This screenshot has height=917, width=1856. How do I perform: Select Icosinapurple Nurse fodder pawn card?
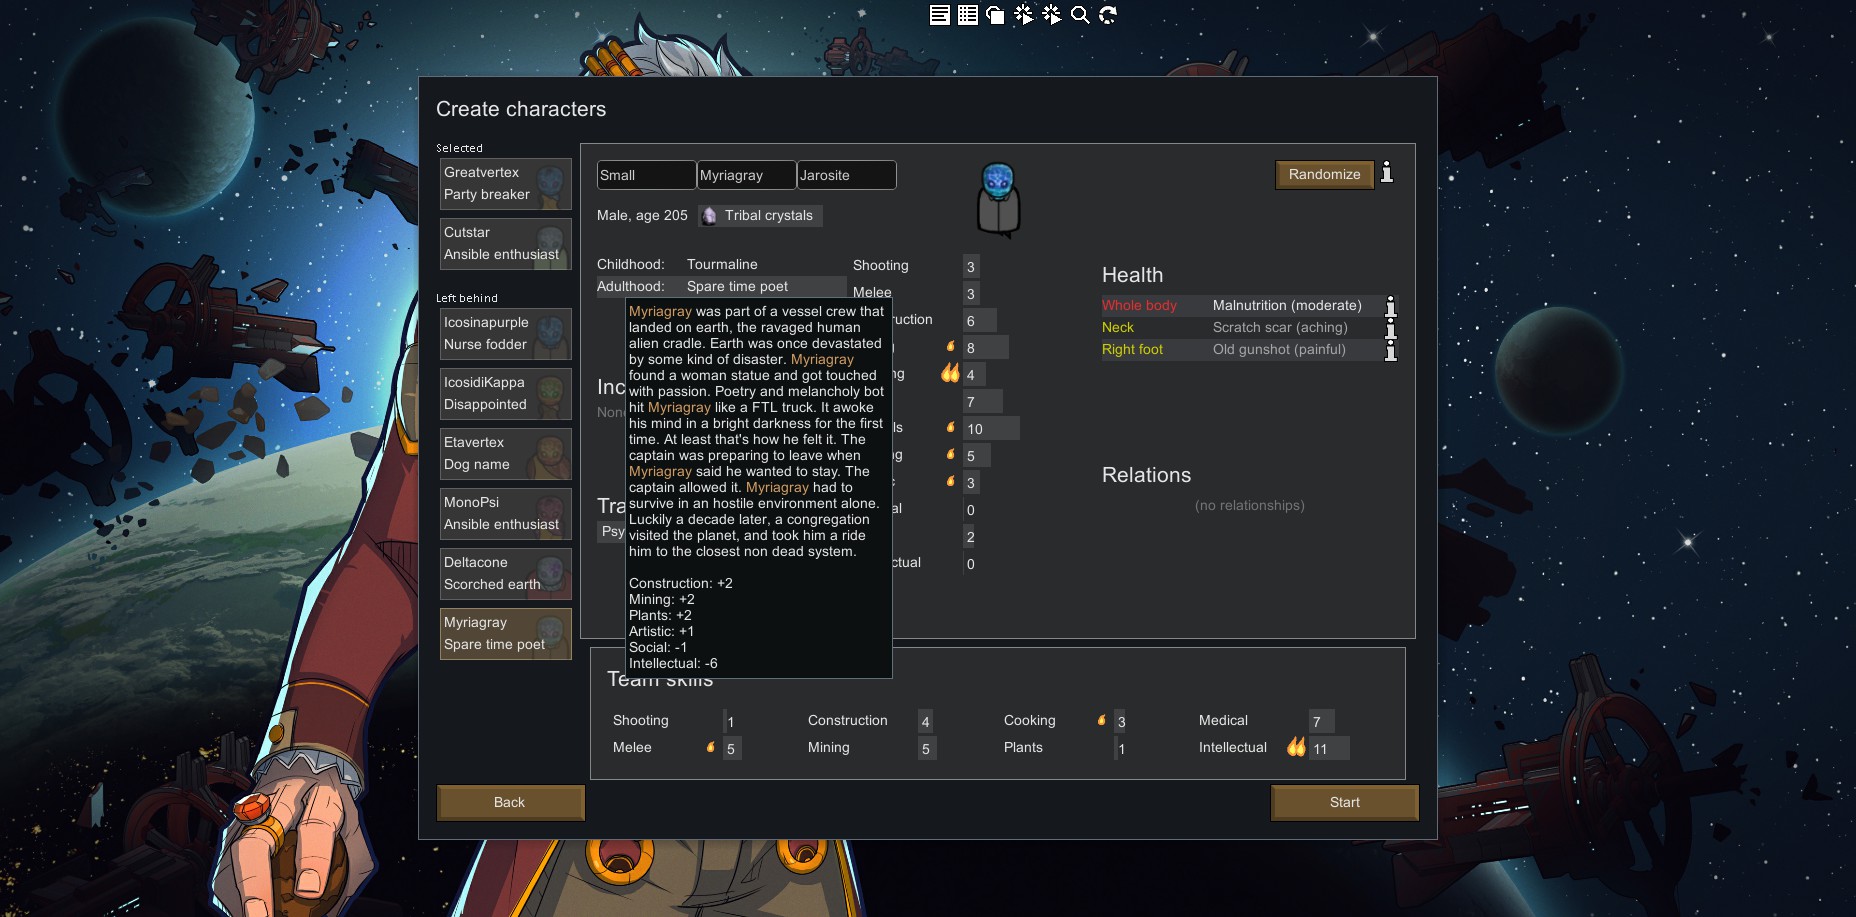coord(506,334)
